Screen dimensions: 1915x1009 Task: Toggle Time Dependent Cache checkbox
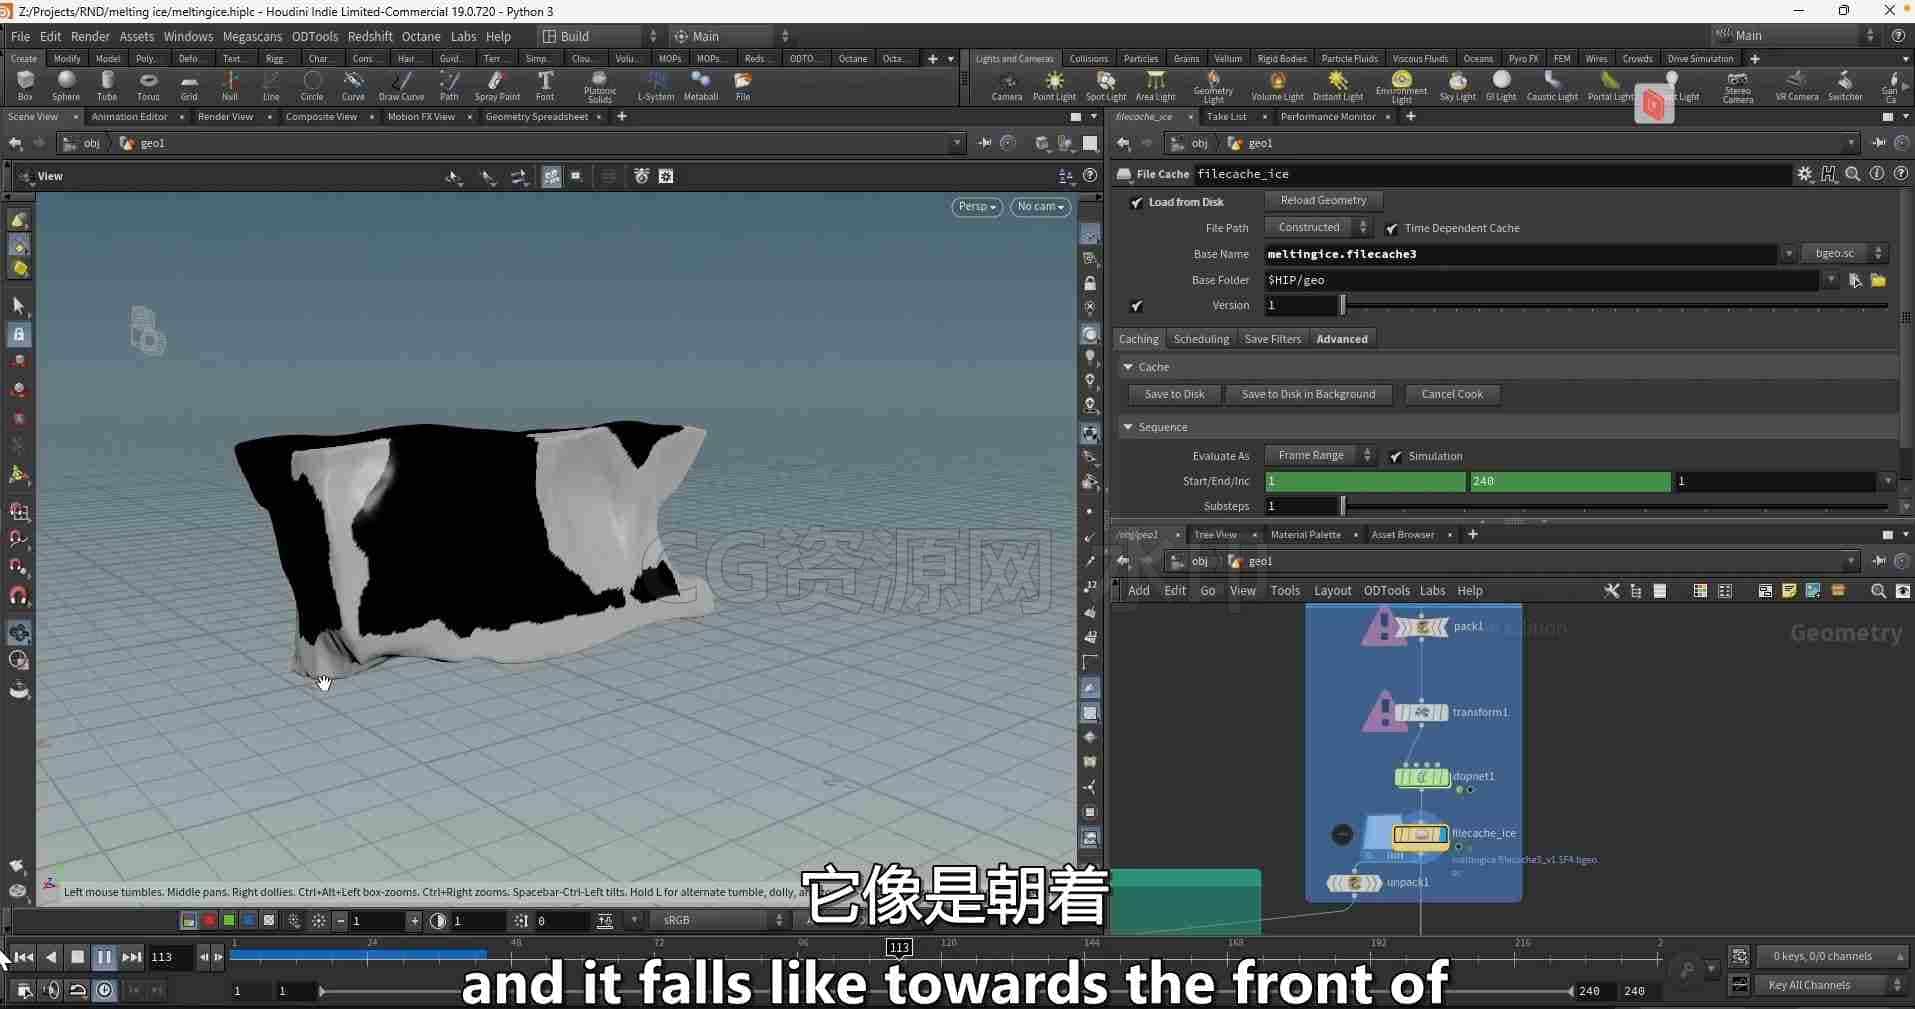1392,229
